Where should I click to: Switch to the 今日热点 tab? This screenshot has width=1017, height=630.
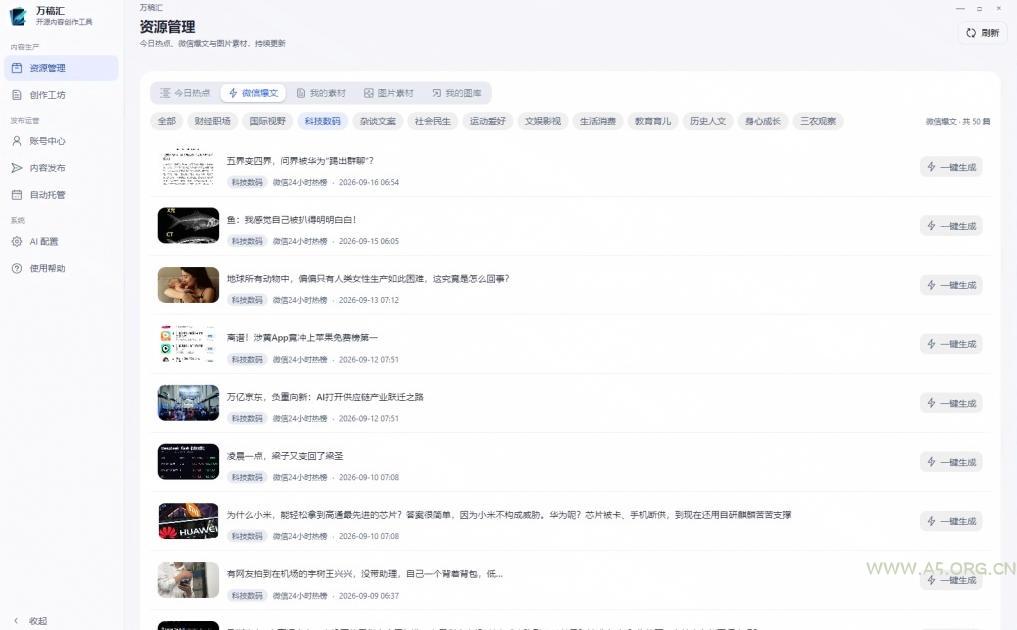point(185,93)
